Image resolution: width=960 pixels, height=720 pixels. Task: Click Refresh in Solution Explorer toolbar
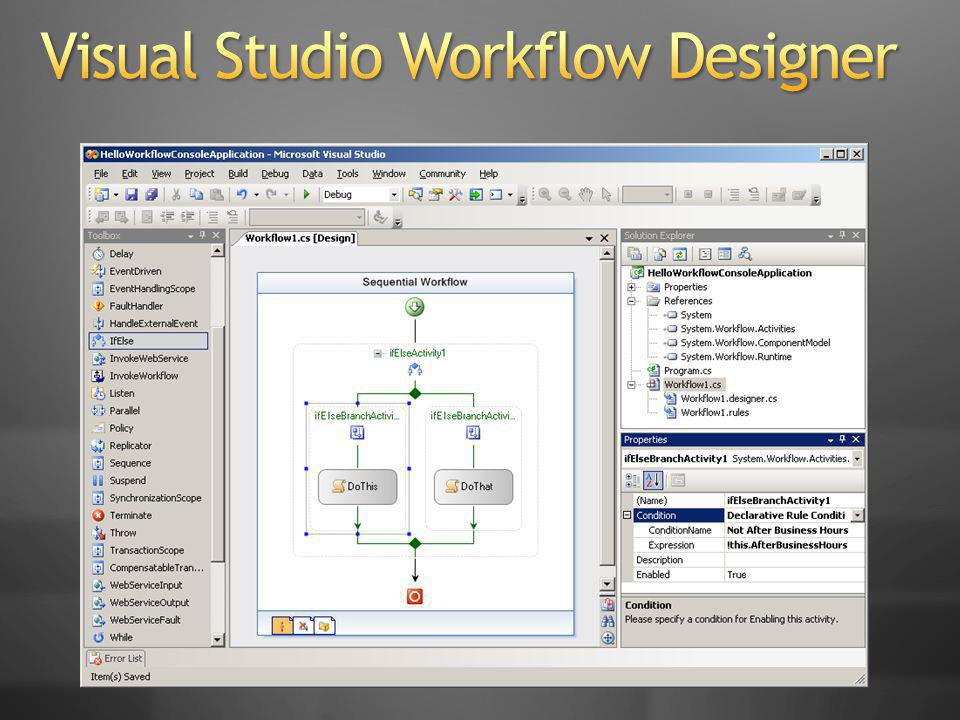(680, 253)
